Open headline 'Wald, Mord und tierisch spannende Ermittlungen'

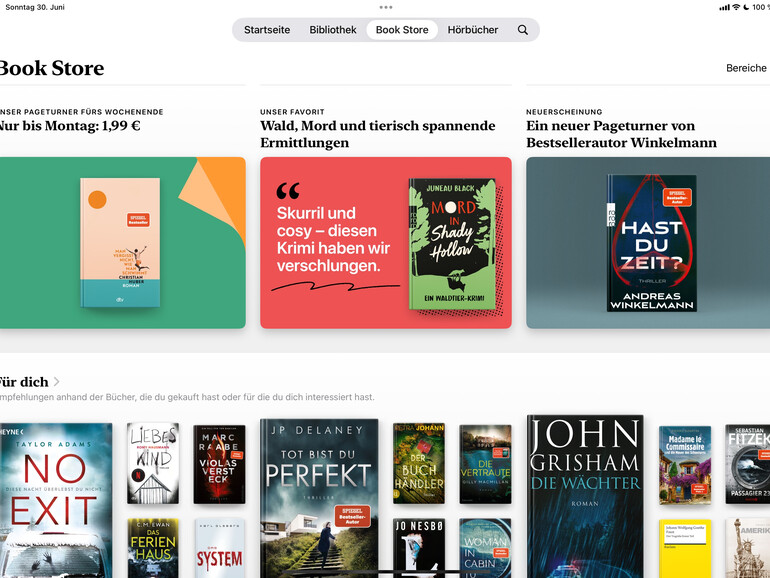coord(378,134)
